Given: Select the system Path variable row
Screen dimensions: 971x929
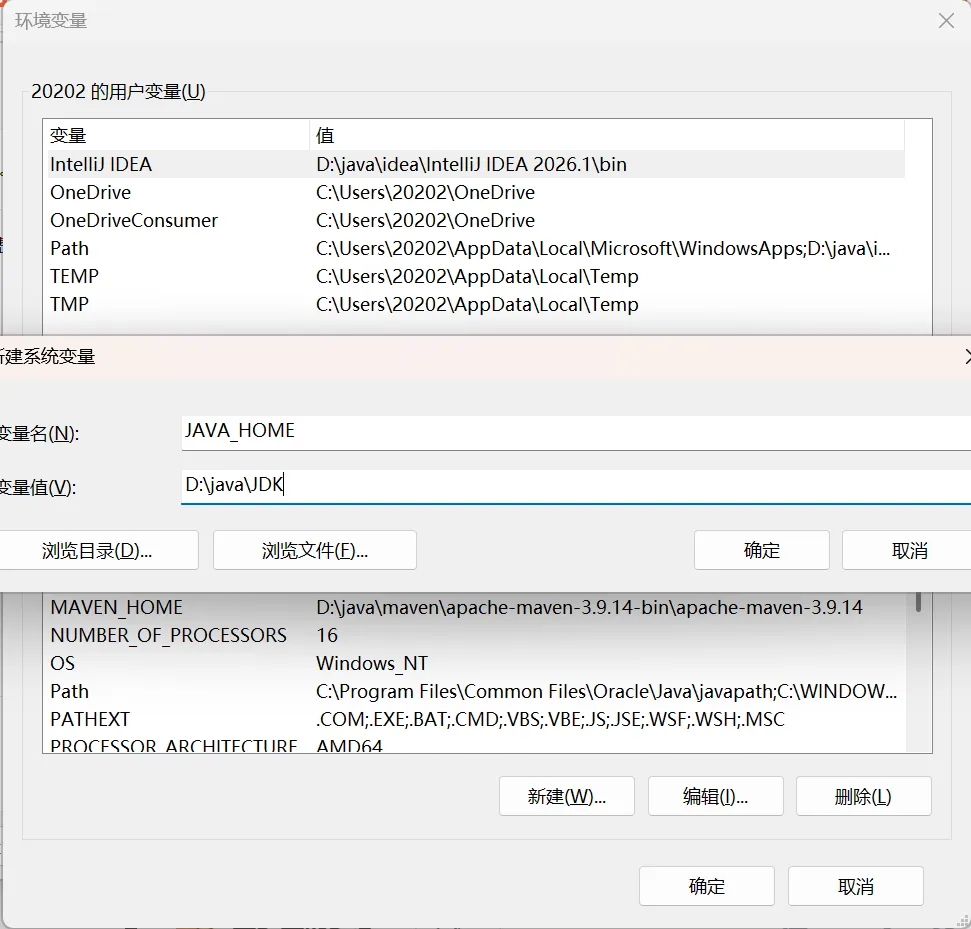Looking at the screenshot, I should [476, 691].
